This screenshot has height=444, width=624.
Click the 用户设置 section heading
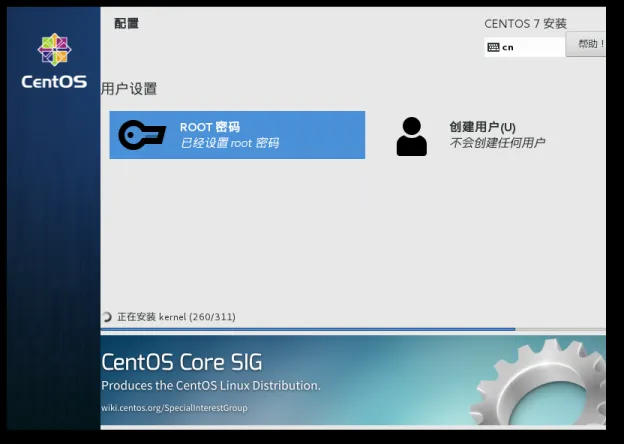pos(129,88)
